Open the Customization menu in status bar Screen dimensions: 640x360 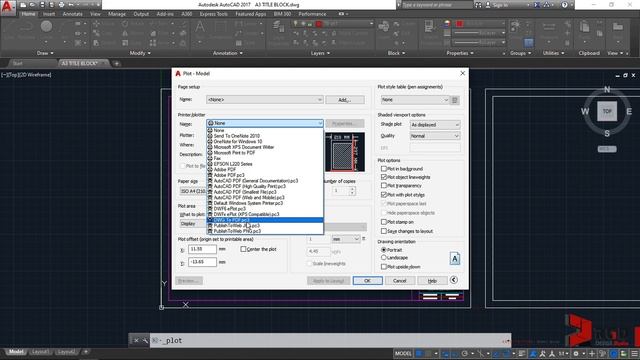634,353
